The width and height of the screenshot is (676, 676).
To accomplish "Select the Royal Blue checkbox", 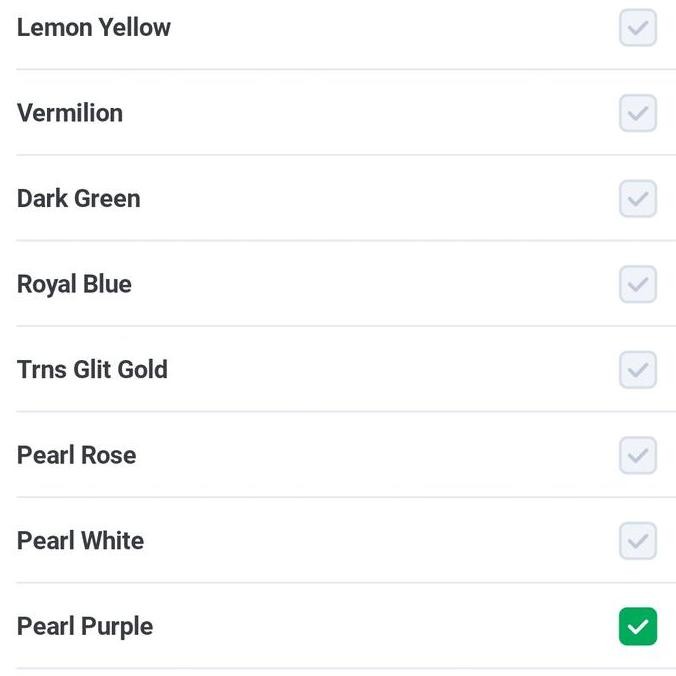I will (x=638, y=284).
